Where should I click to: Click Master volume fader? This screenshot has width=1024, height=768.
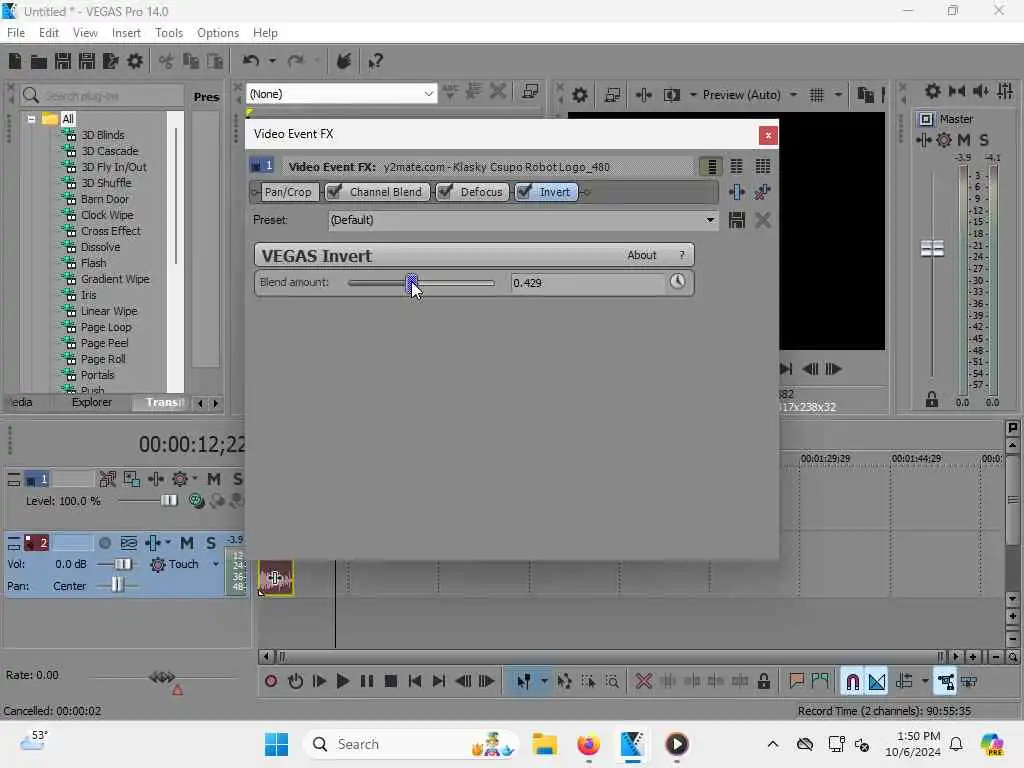pyautogui.click(x=932, y=248)
